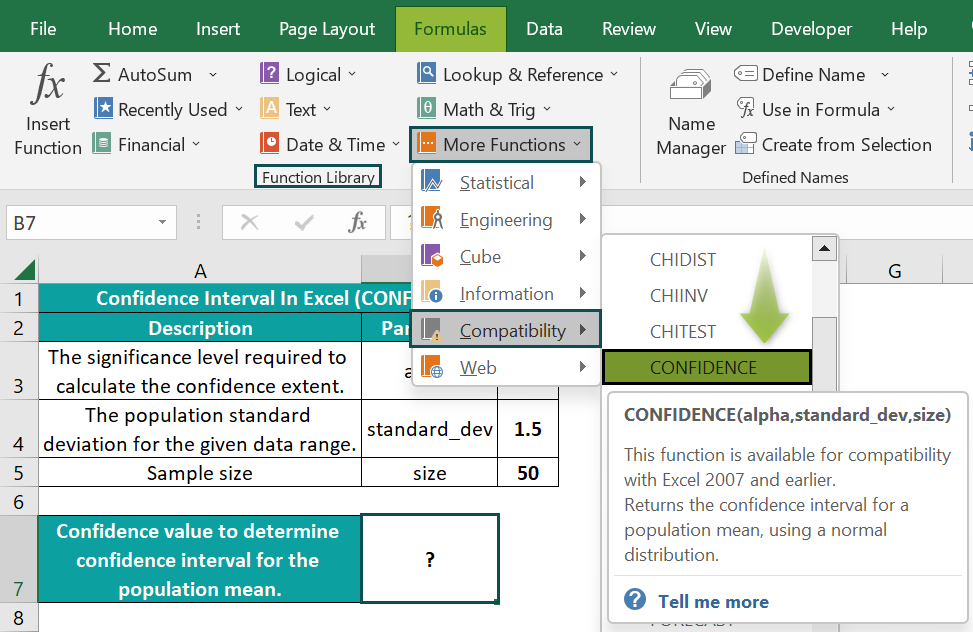
Task: Click the Lookup & Reference magnifier icon
Action: 426,73
